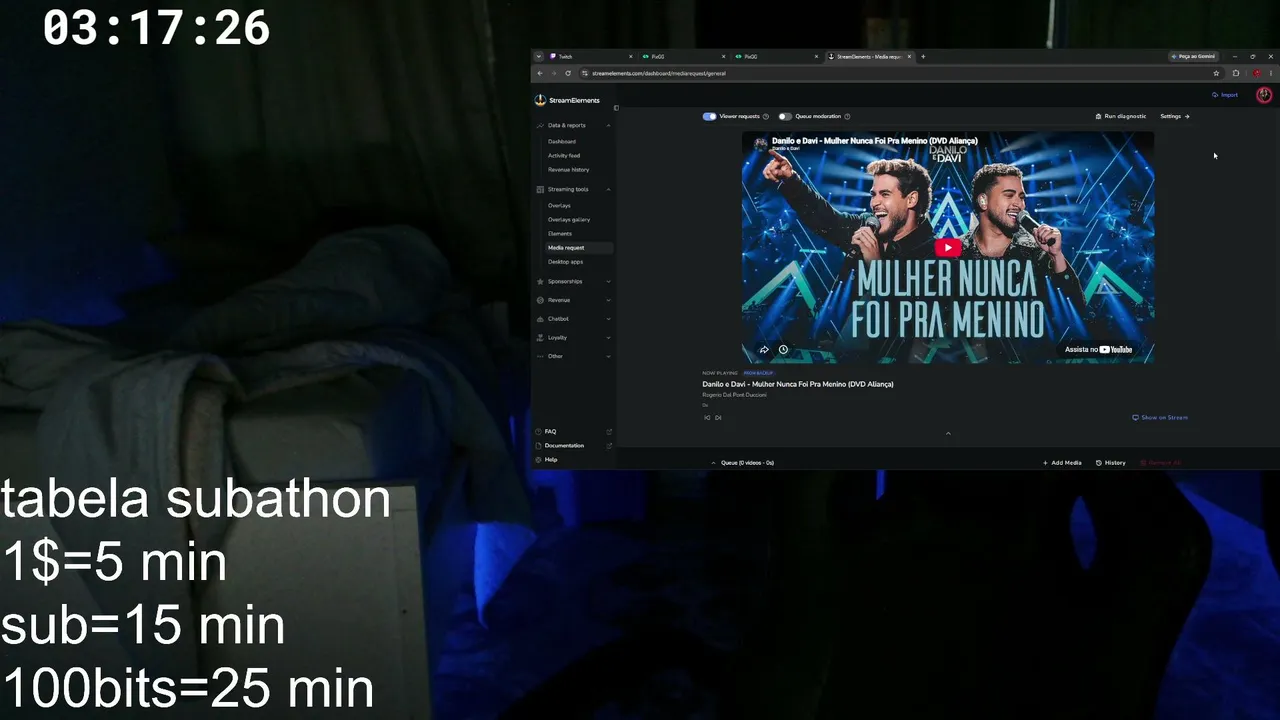Open a new browser tab
1280x720 pixels.
923,57
